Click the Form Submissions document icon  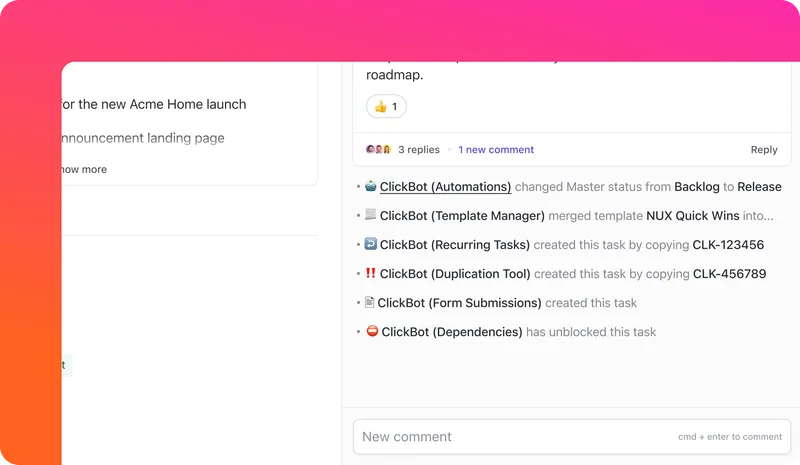click(369, 302)
